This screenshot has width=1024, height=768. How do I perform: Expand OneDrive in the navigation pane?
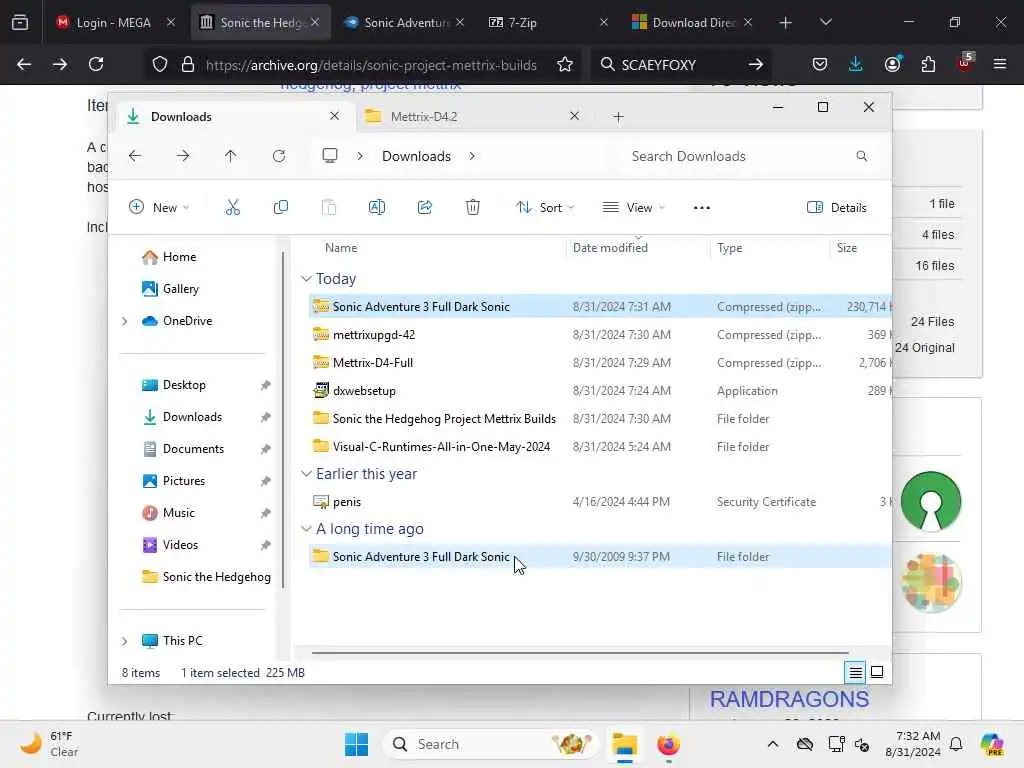click(x=124, y=321)
